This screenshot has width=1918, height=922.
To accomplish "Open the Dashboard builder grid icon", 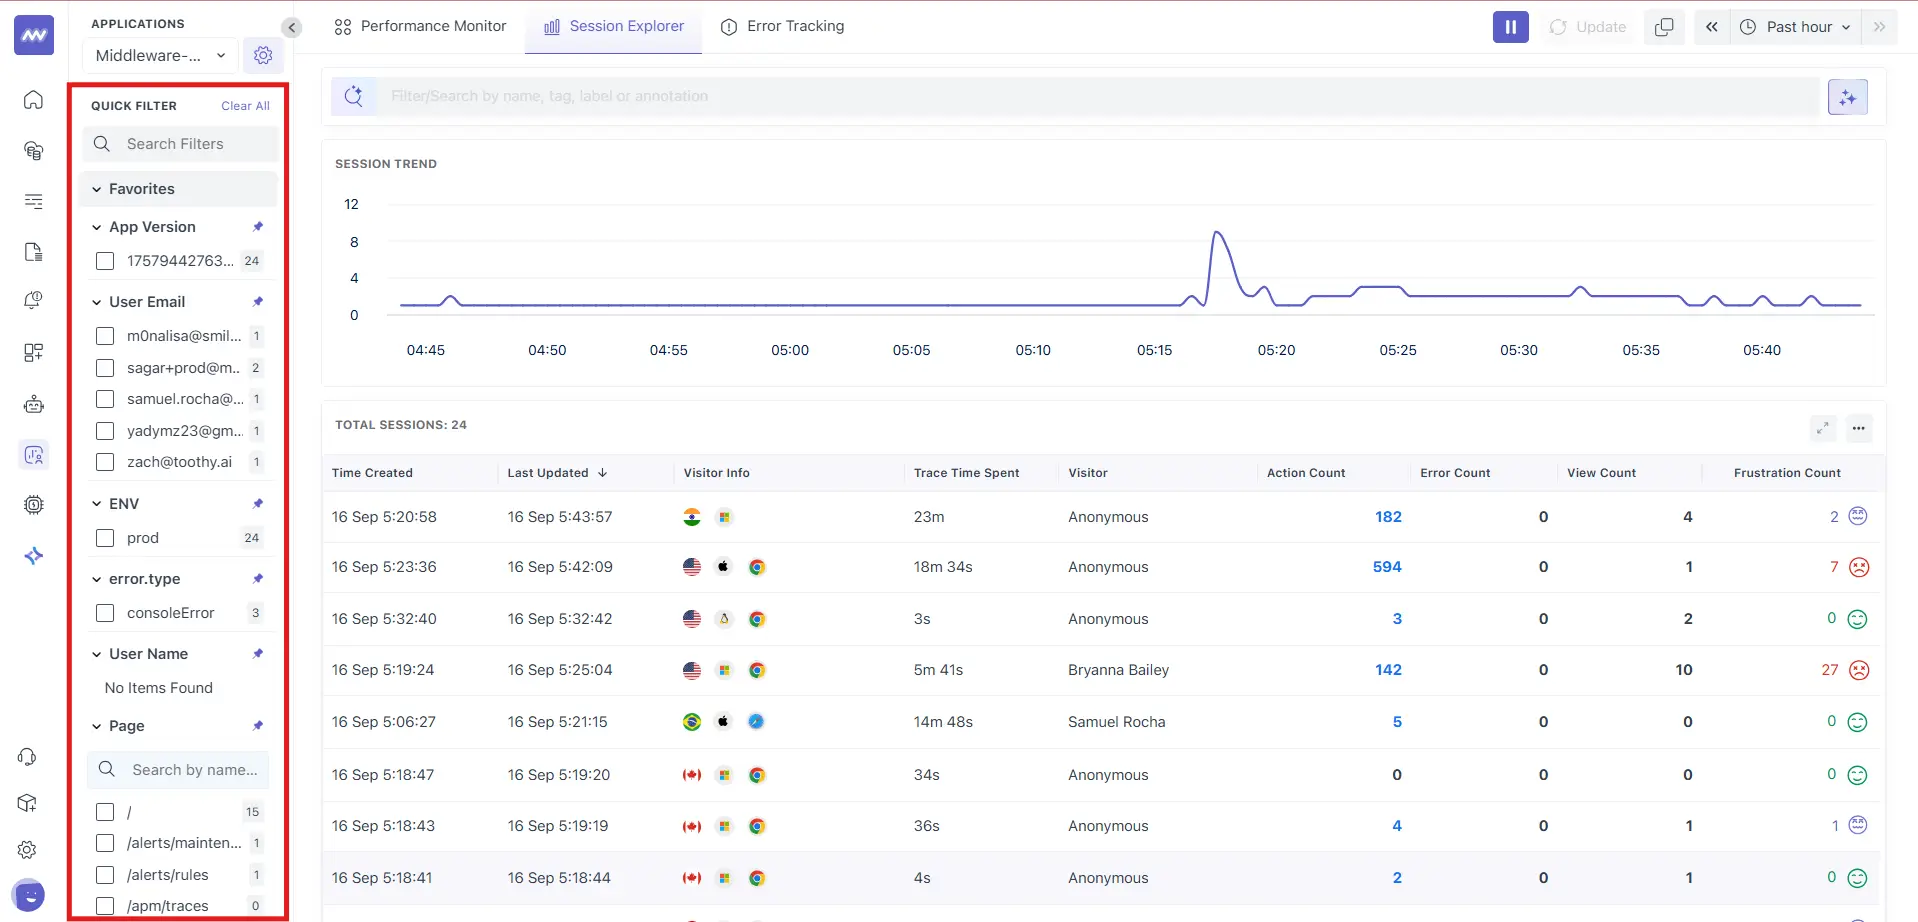I will point(33,352).
